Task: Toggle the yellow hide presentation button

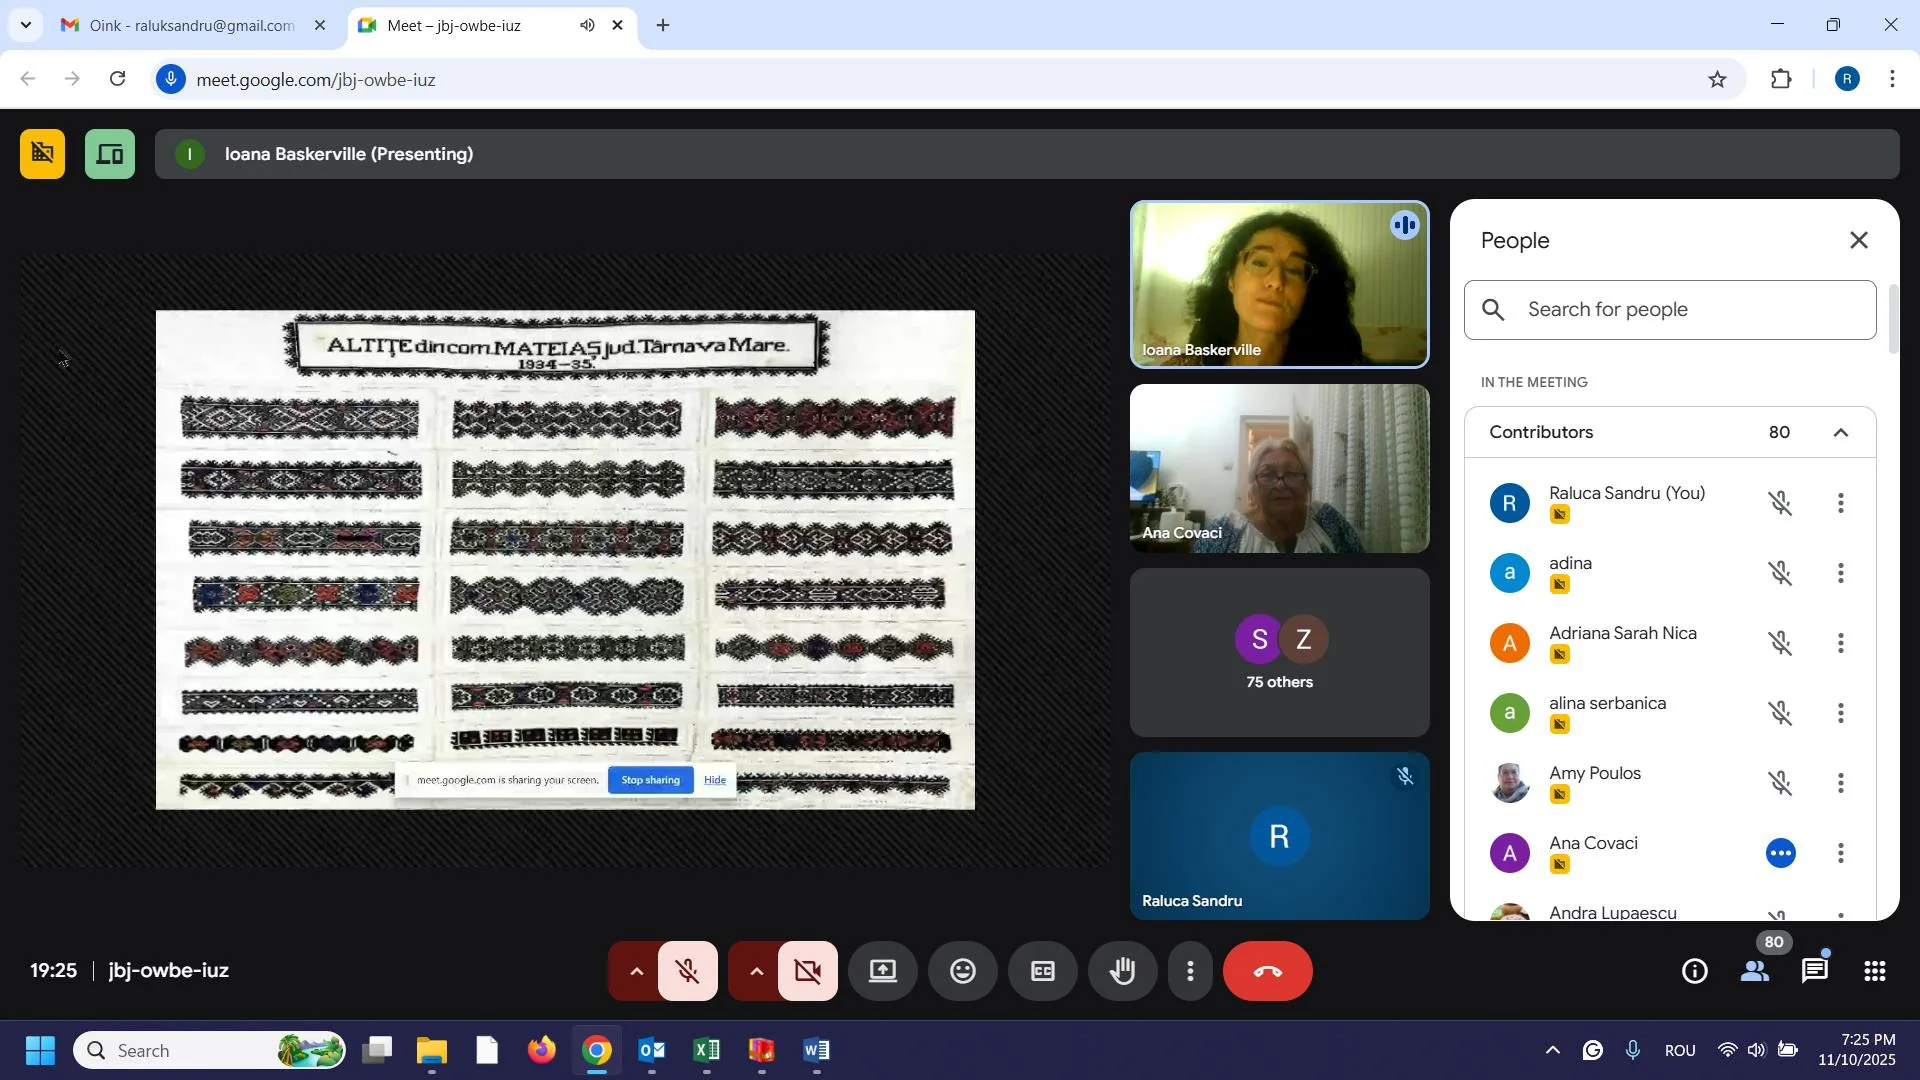Action: (43, 154)
